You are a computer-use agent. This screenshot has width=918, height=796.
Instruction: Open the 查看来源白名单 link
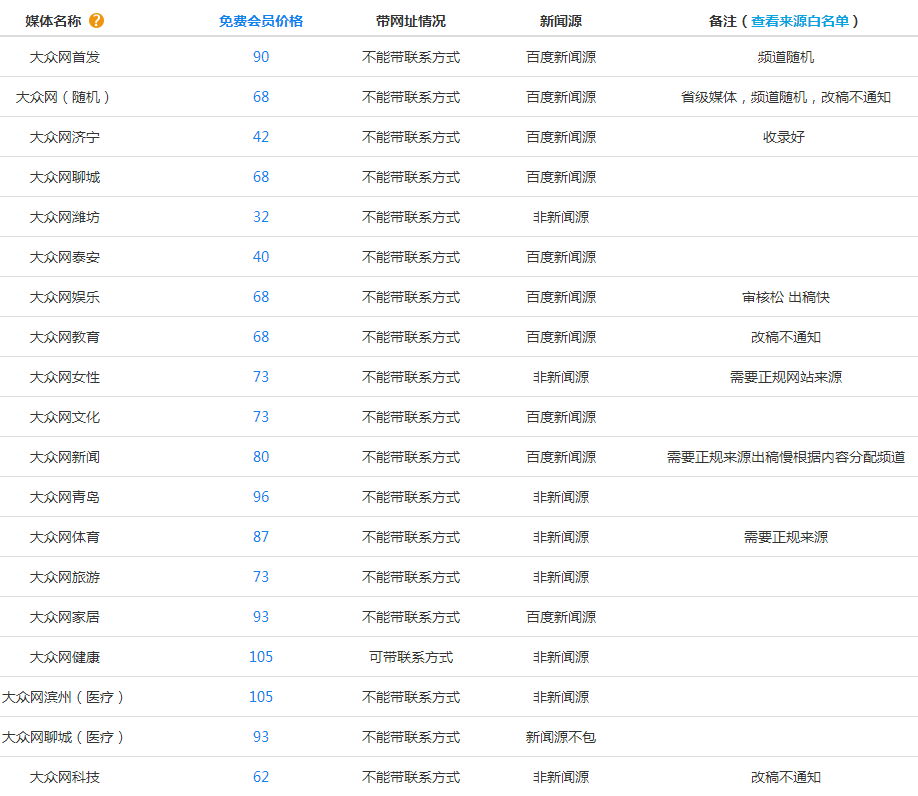point(800,21)
